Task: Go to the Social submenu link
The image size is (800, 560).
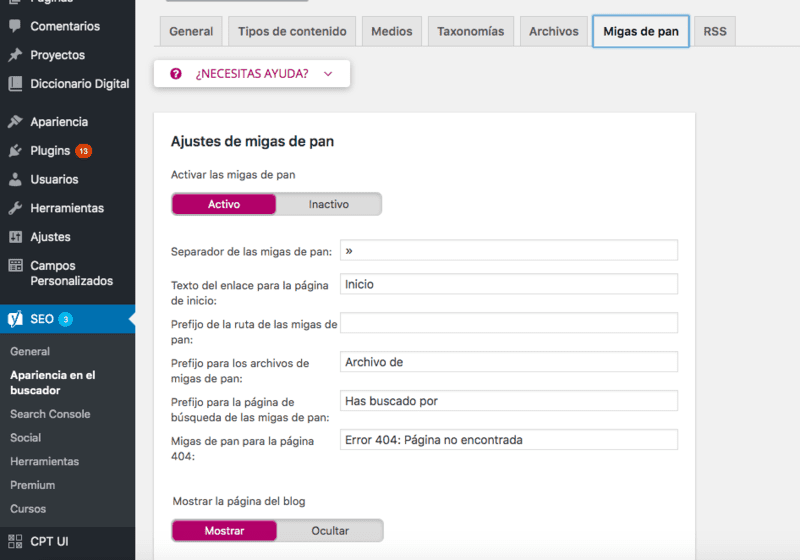Action: pyautogui.click(x=26, y=438)
